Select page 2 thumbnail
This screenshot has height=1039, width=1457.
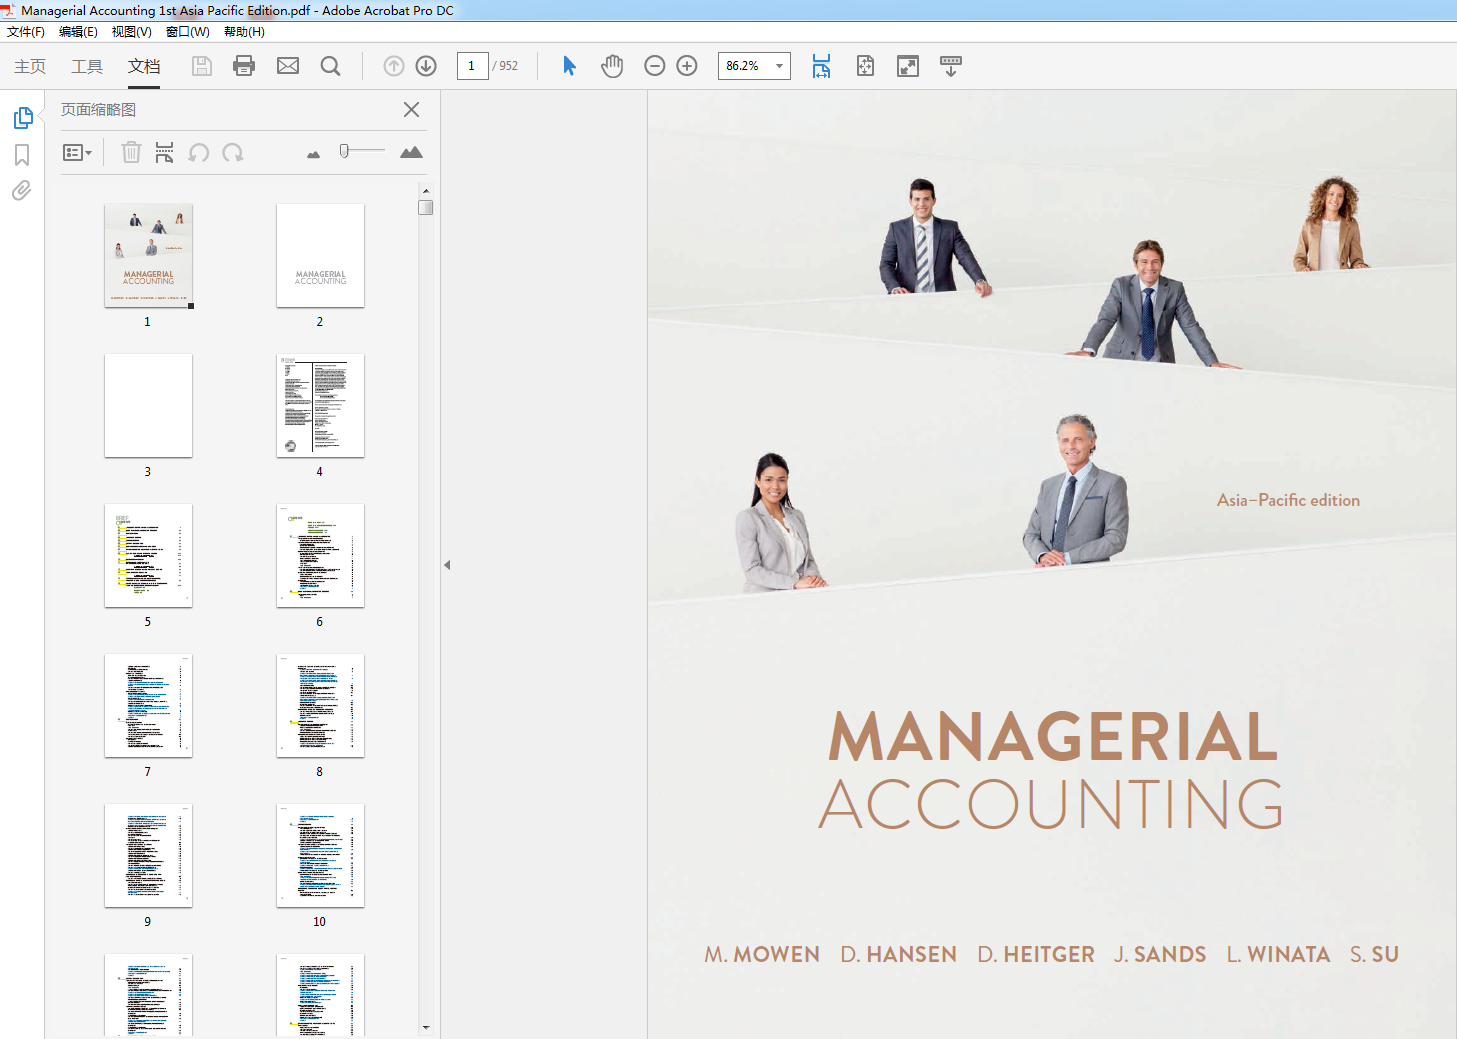tap(320, 256)
